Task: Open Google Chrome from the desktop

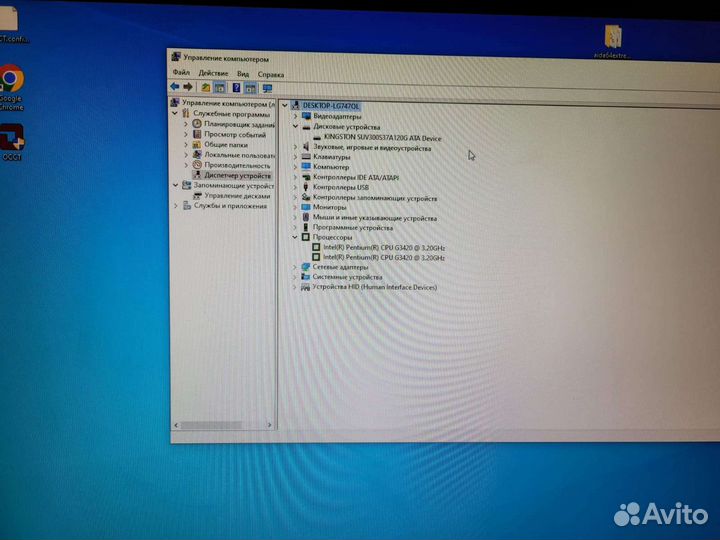Action: (x=11, y=87)
